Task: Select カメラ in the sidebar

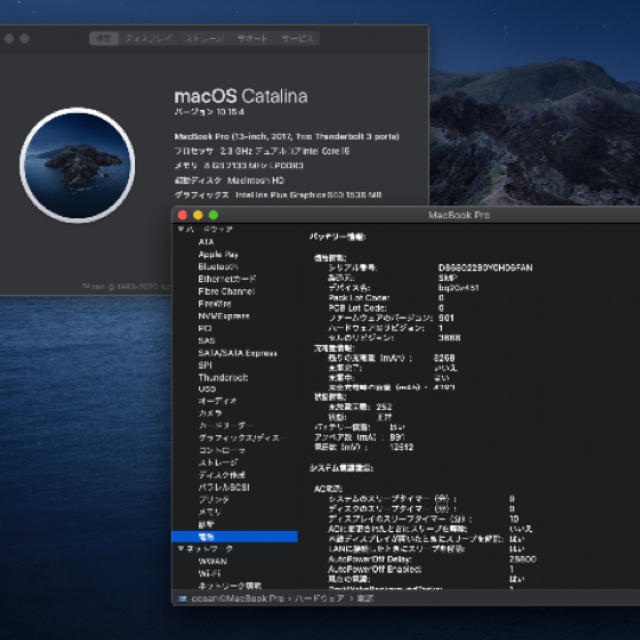Action: pos(210,413)
